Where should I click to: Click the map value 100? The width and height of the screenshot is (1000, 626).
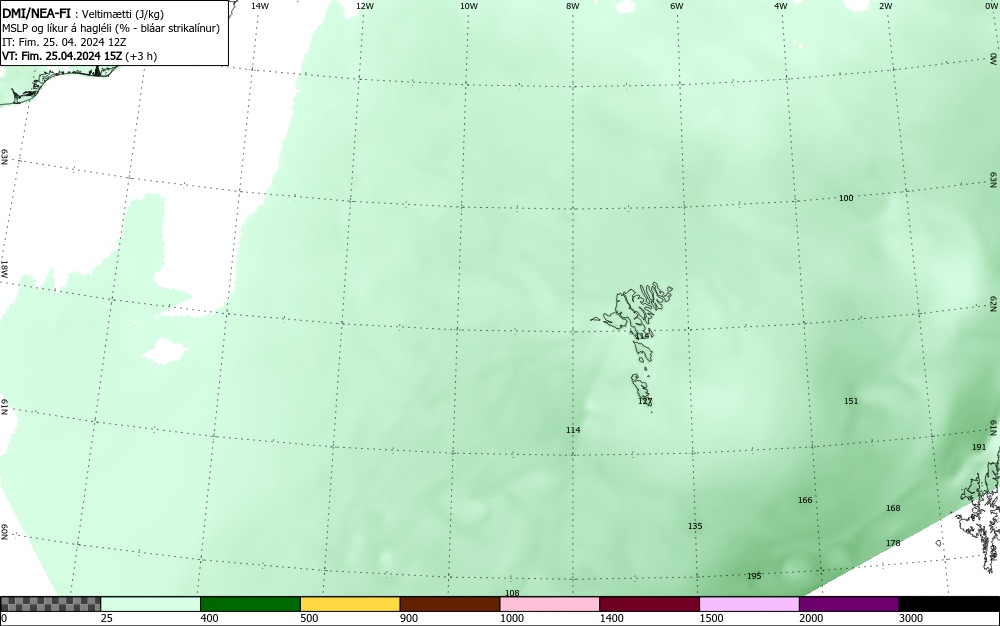coord(846,198)
